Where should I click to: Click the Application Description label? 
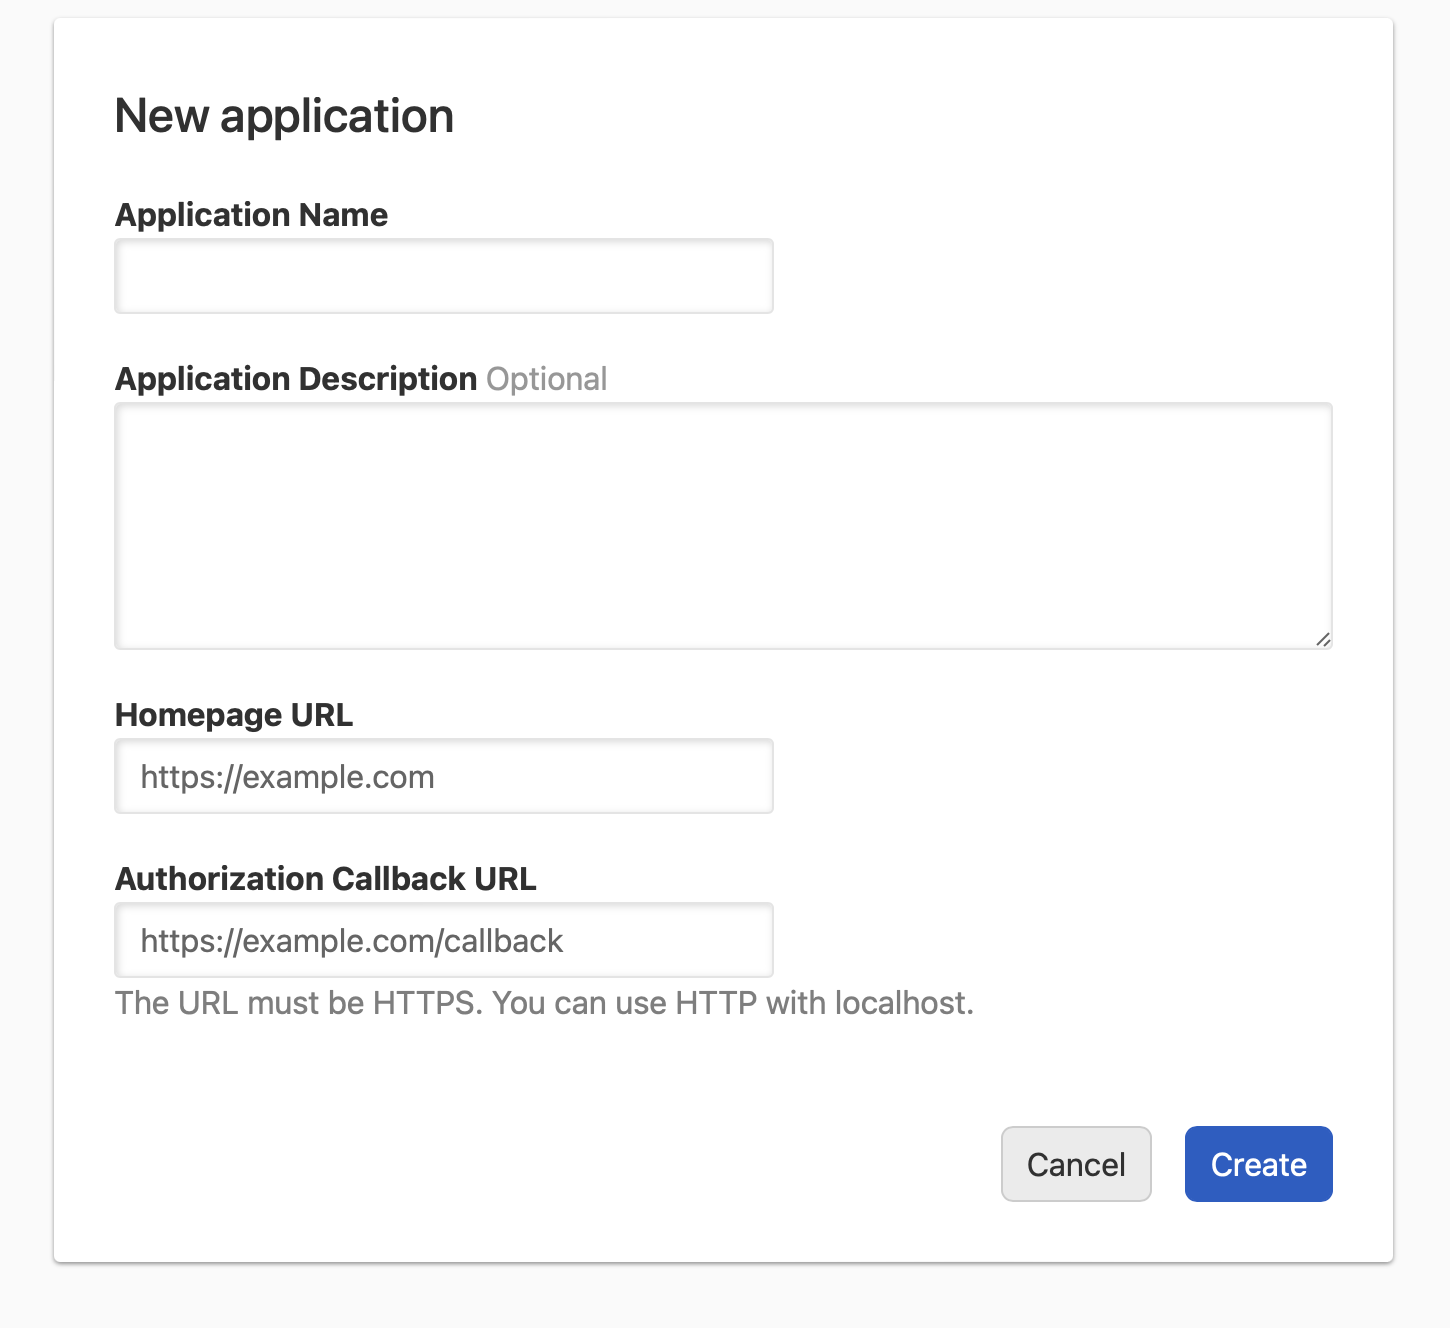[295, 378]
